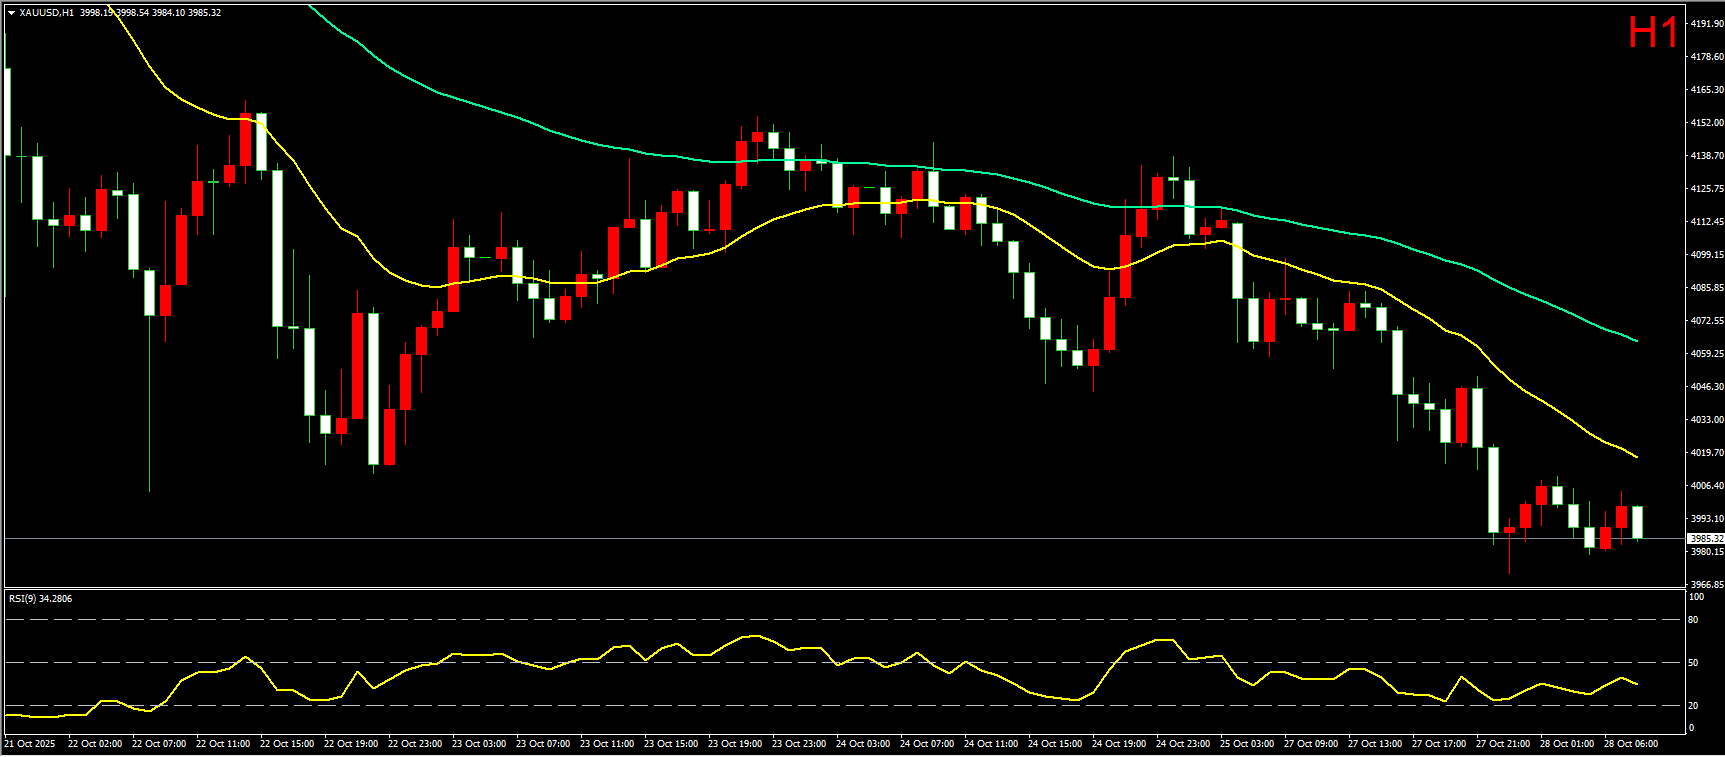Viewport: 1725px width, 757px height.
Task: Select the 27 Oct 09:00 time label
Action: pyautogui.click(x=1310, y=744)
